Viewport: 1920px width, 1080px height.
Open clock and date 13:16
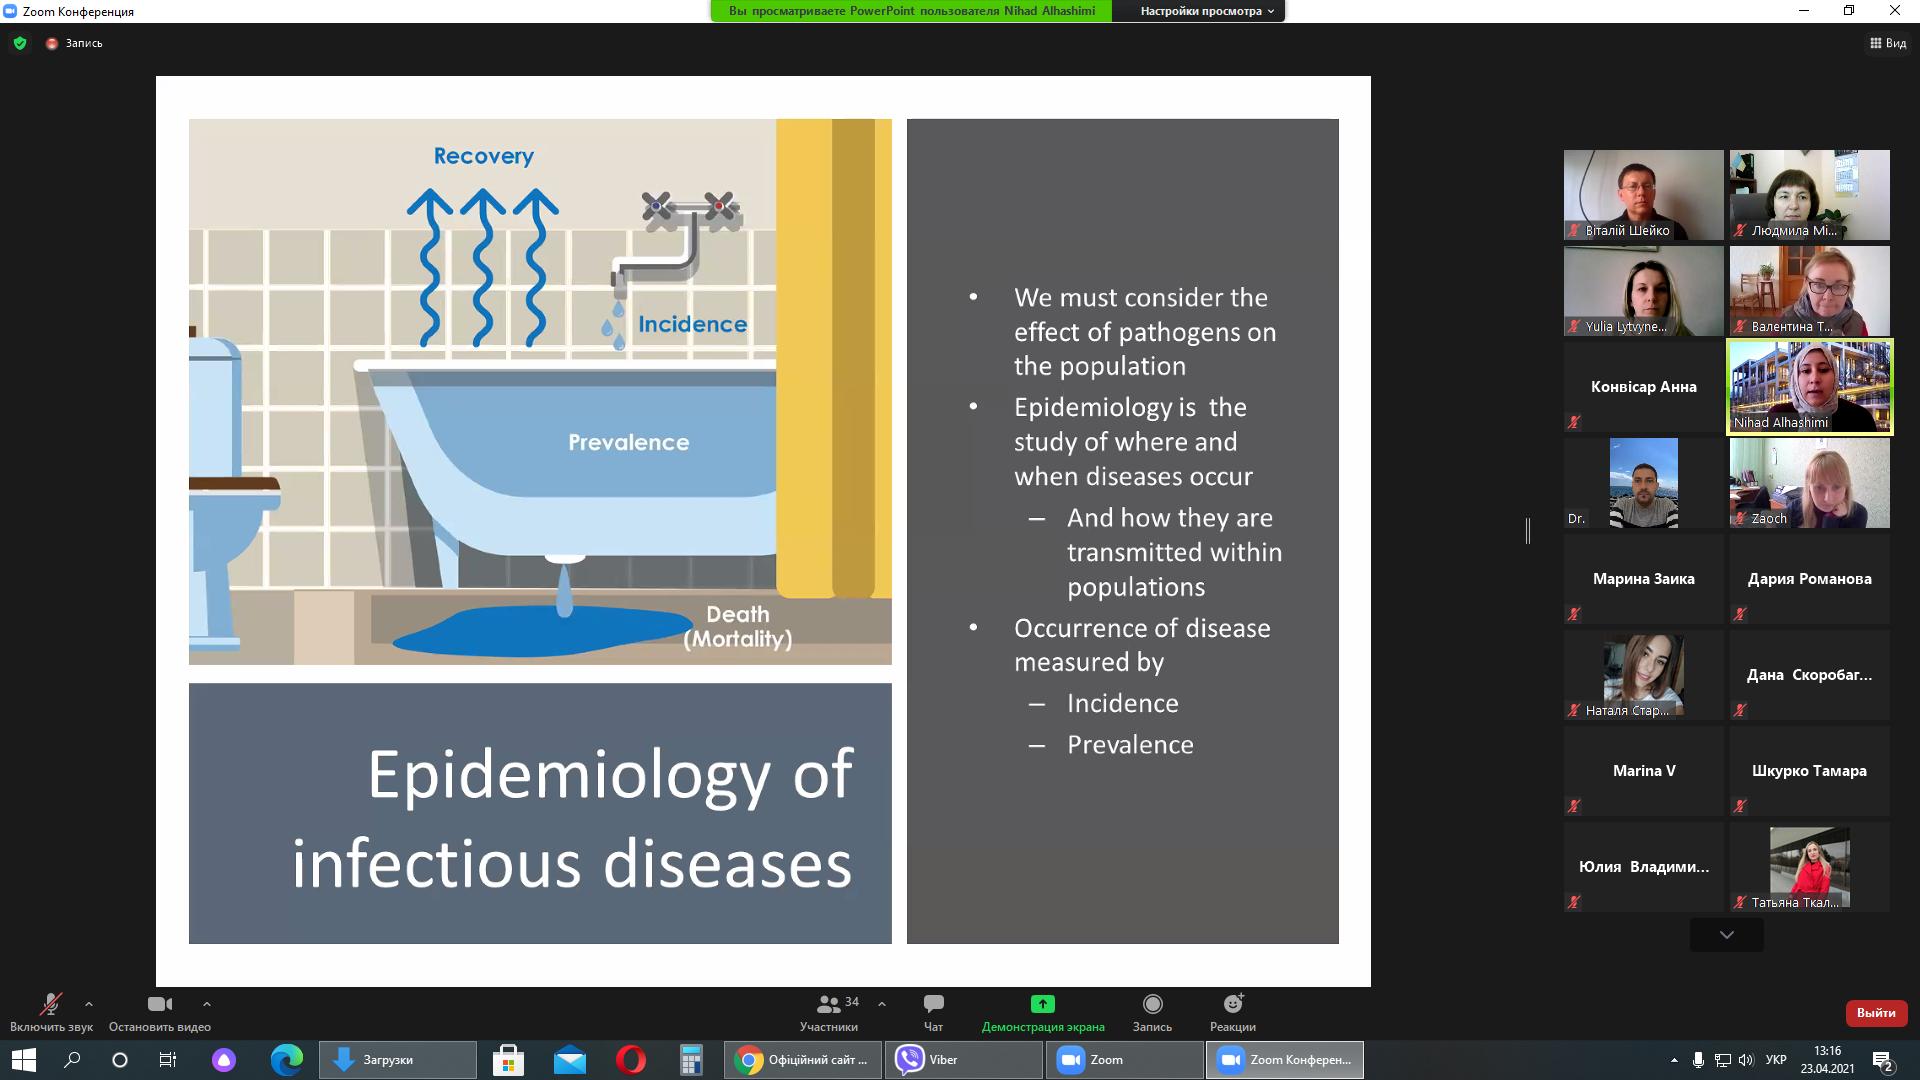pyautogui.click(x=1827, y=1060)
